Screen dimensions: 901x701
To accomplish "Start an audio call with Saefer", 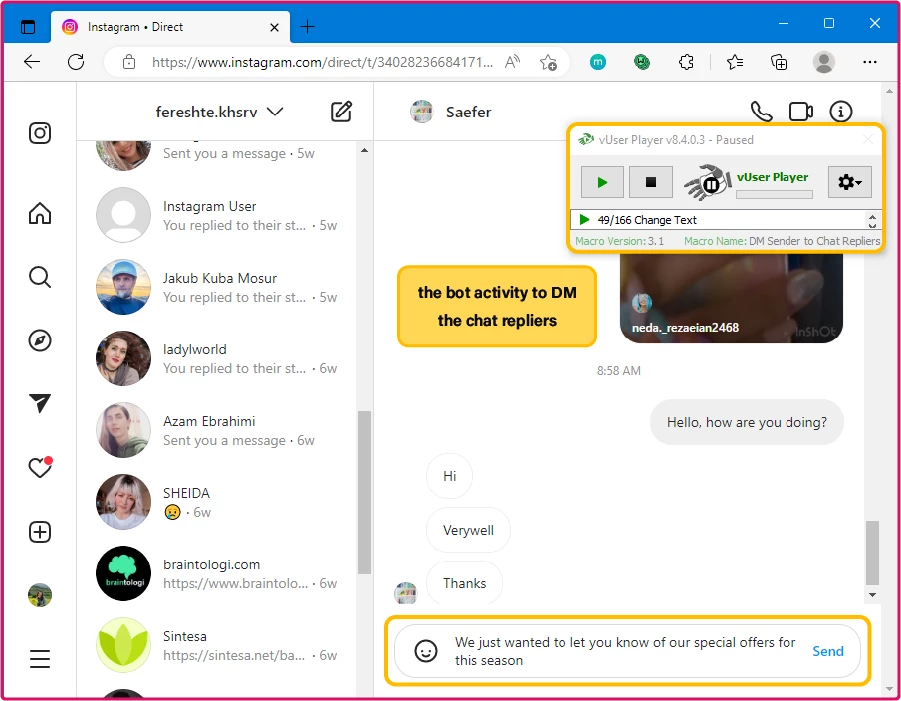I will (x=761, y=111).
